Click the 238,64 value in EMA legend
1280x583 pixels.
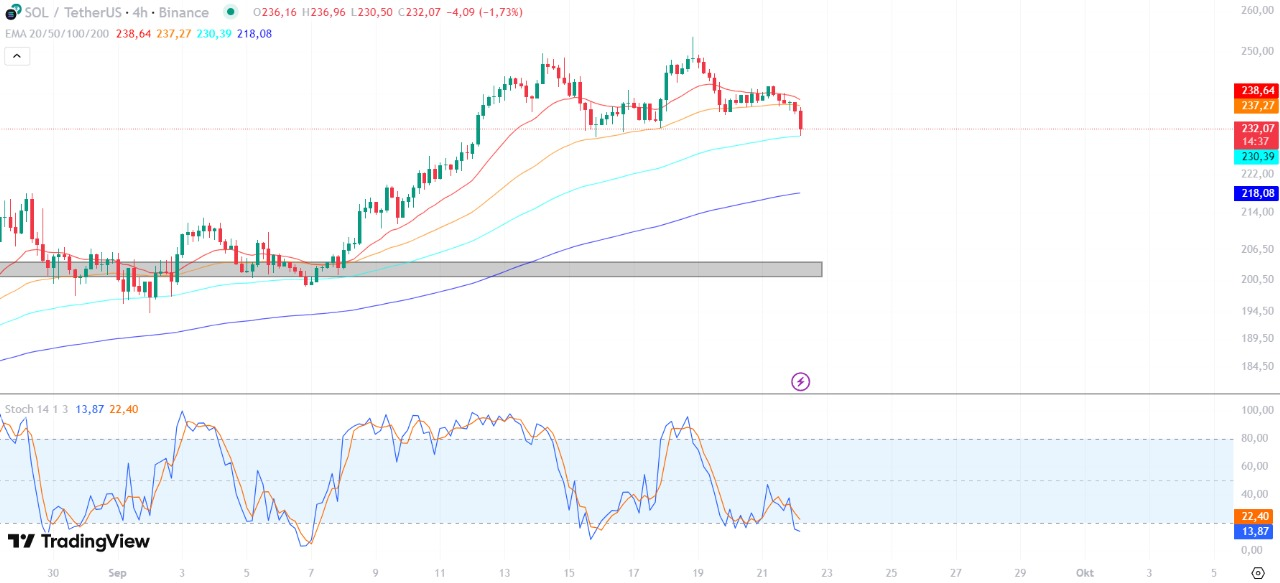(134, 34)
